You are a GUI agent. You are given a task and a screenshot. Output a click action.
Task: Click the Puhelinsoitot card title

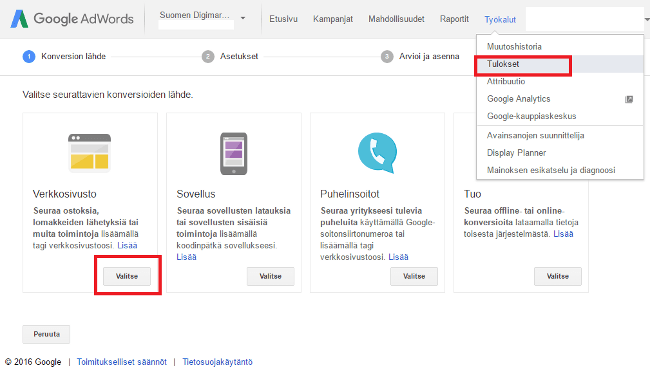[350, 194]
